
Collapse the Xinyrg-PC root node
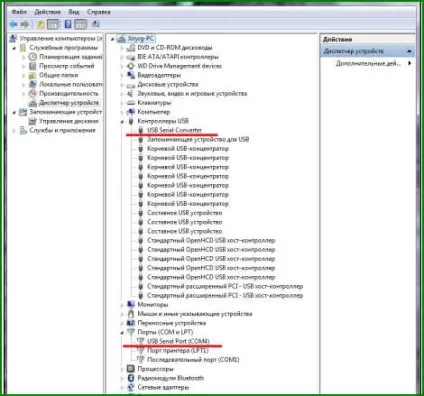coord(113,39)
